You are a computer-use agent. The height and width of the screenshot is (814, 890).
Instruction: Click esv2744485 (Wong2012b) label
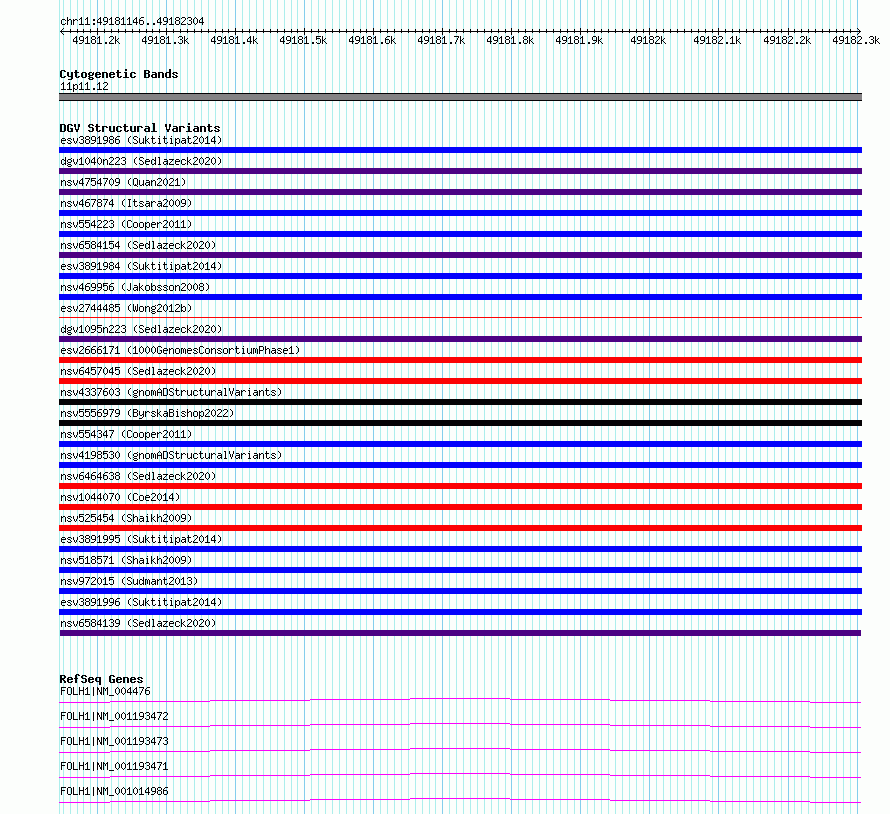(126, 308)
